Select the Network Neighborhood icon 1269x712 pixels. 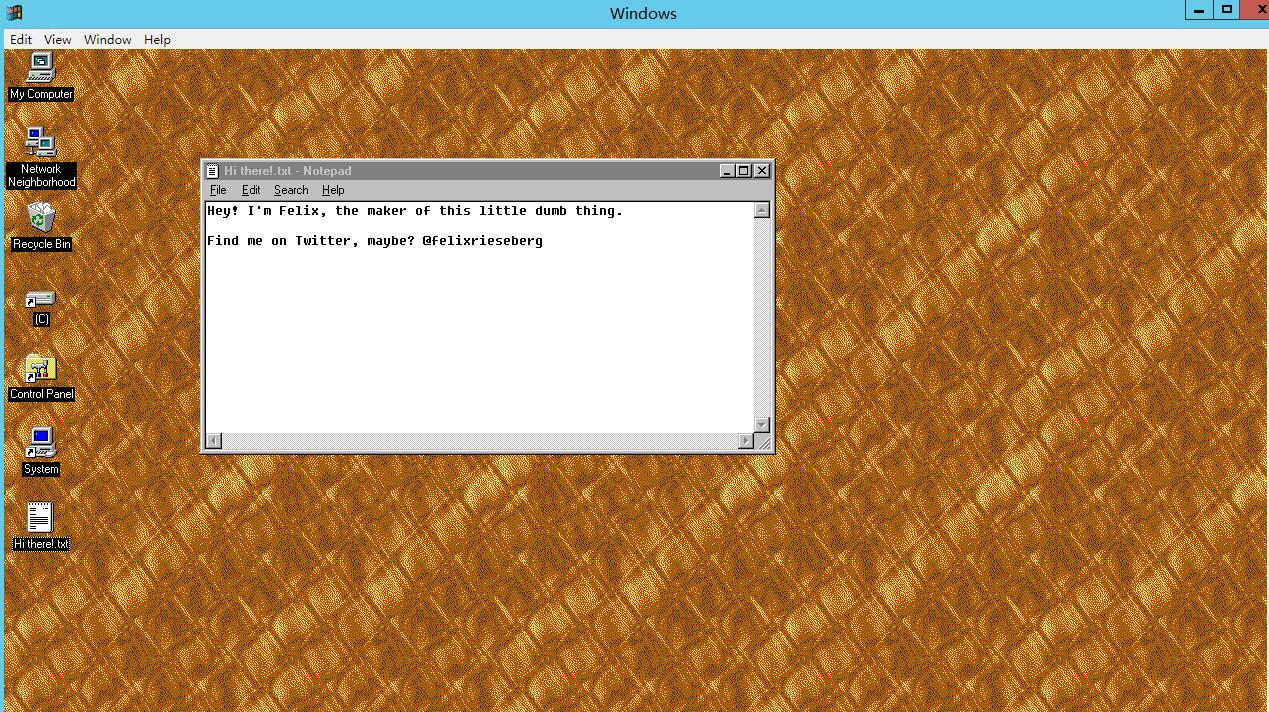coord(41,157)
